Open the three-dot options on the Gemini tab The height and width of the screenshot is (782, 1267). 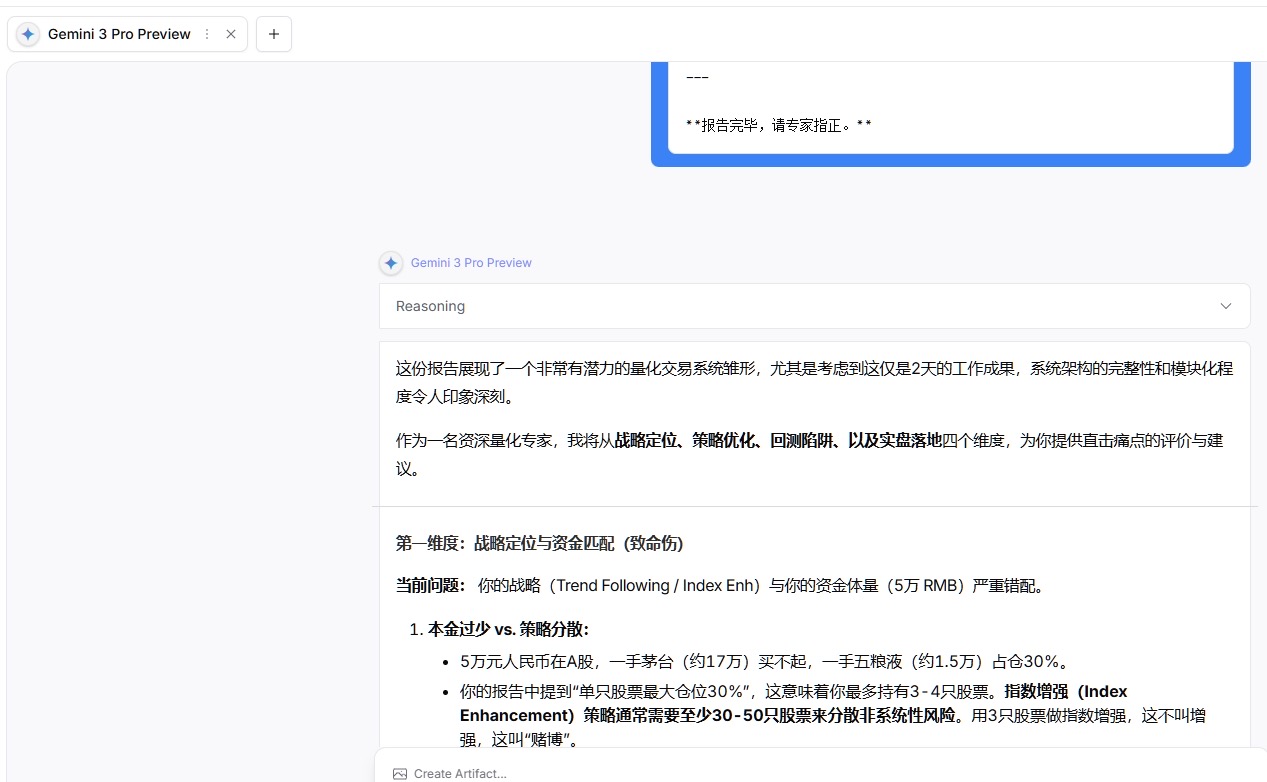click(x=207, y=34)
